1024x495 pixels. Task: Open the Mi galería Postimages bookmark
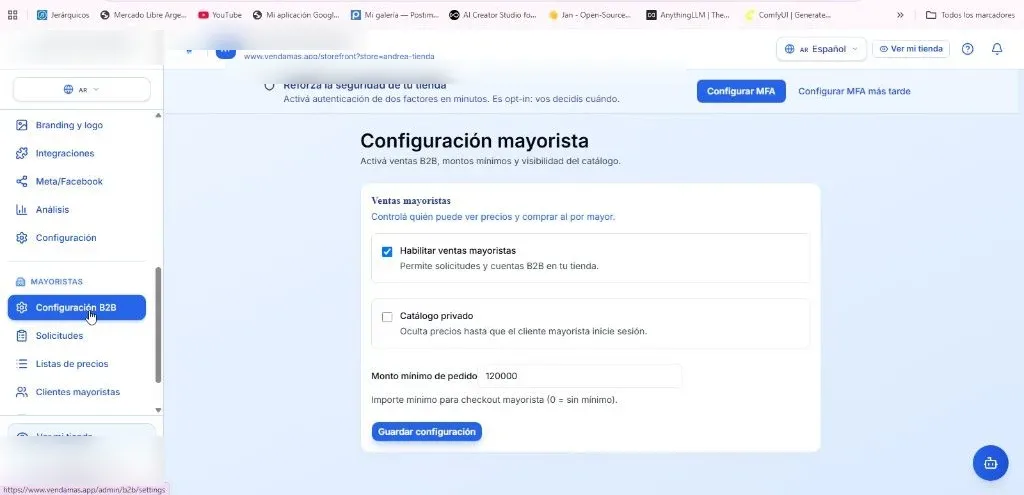pos(394,14)
